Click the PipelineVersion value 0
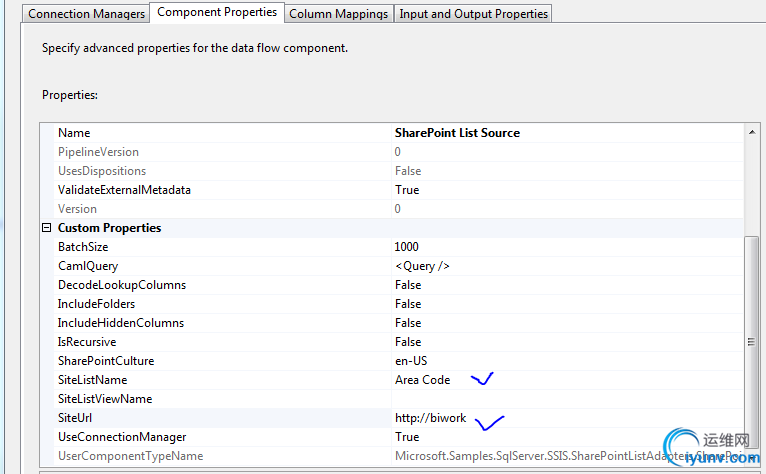The height and width of the screenshot is (474, 766). (x=398, y=152)
